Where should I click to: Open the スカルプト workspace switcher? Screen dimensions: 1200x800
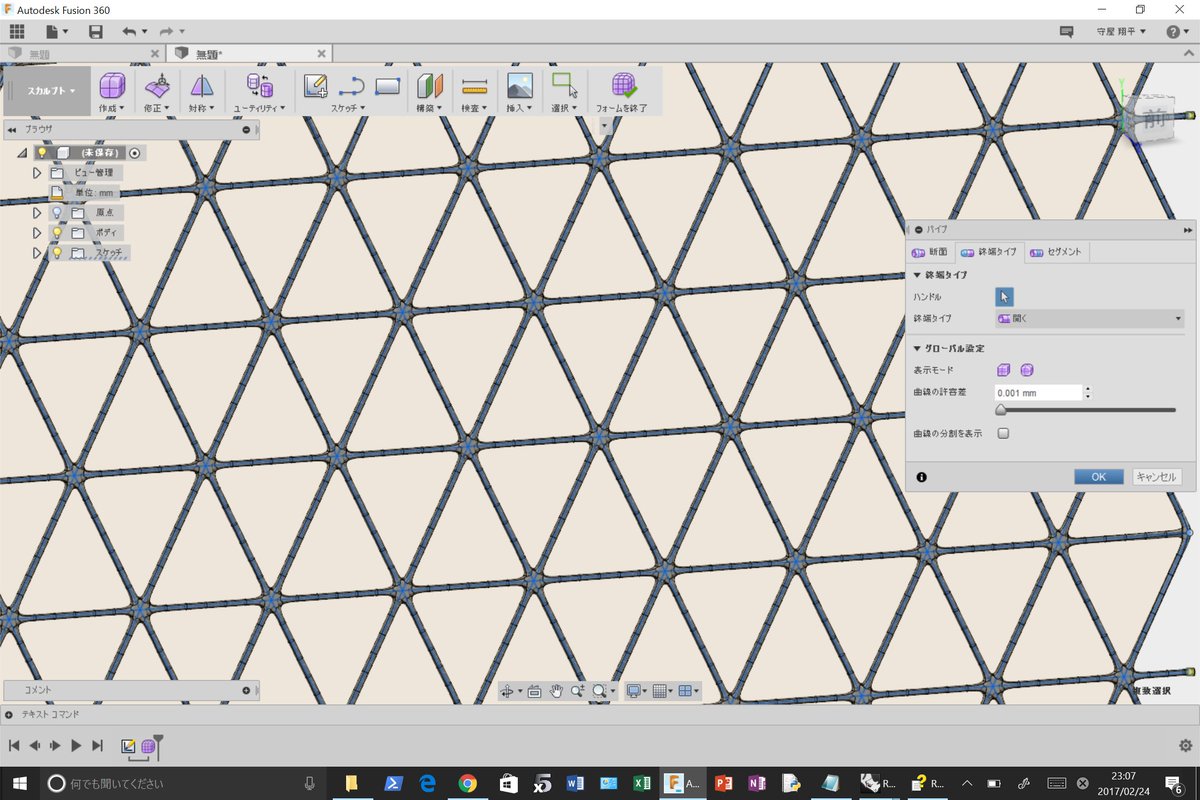[x=51, y=91]
